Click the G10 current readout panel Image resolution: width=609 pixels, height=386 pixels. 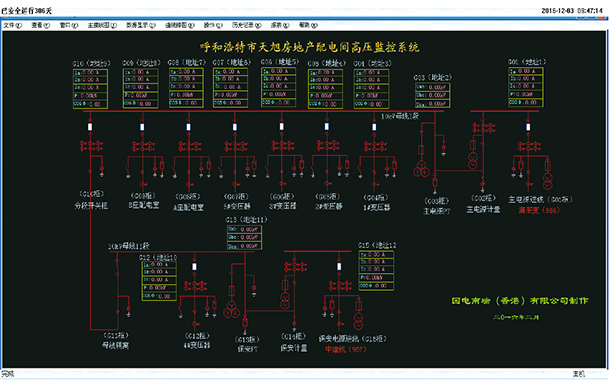[x=90, y=89]
